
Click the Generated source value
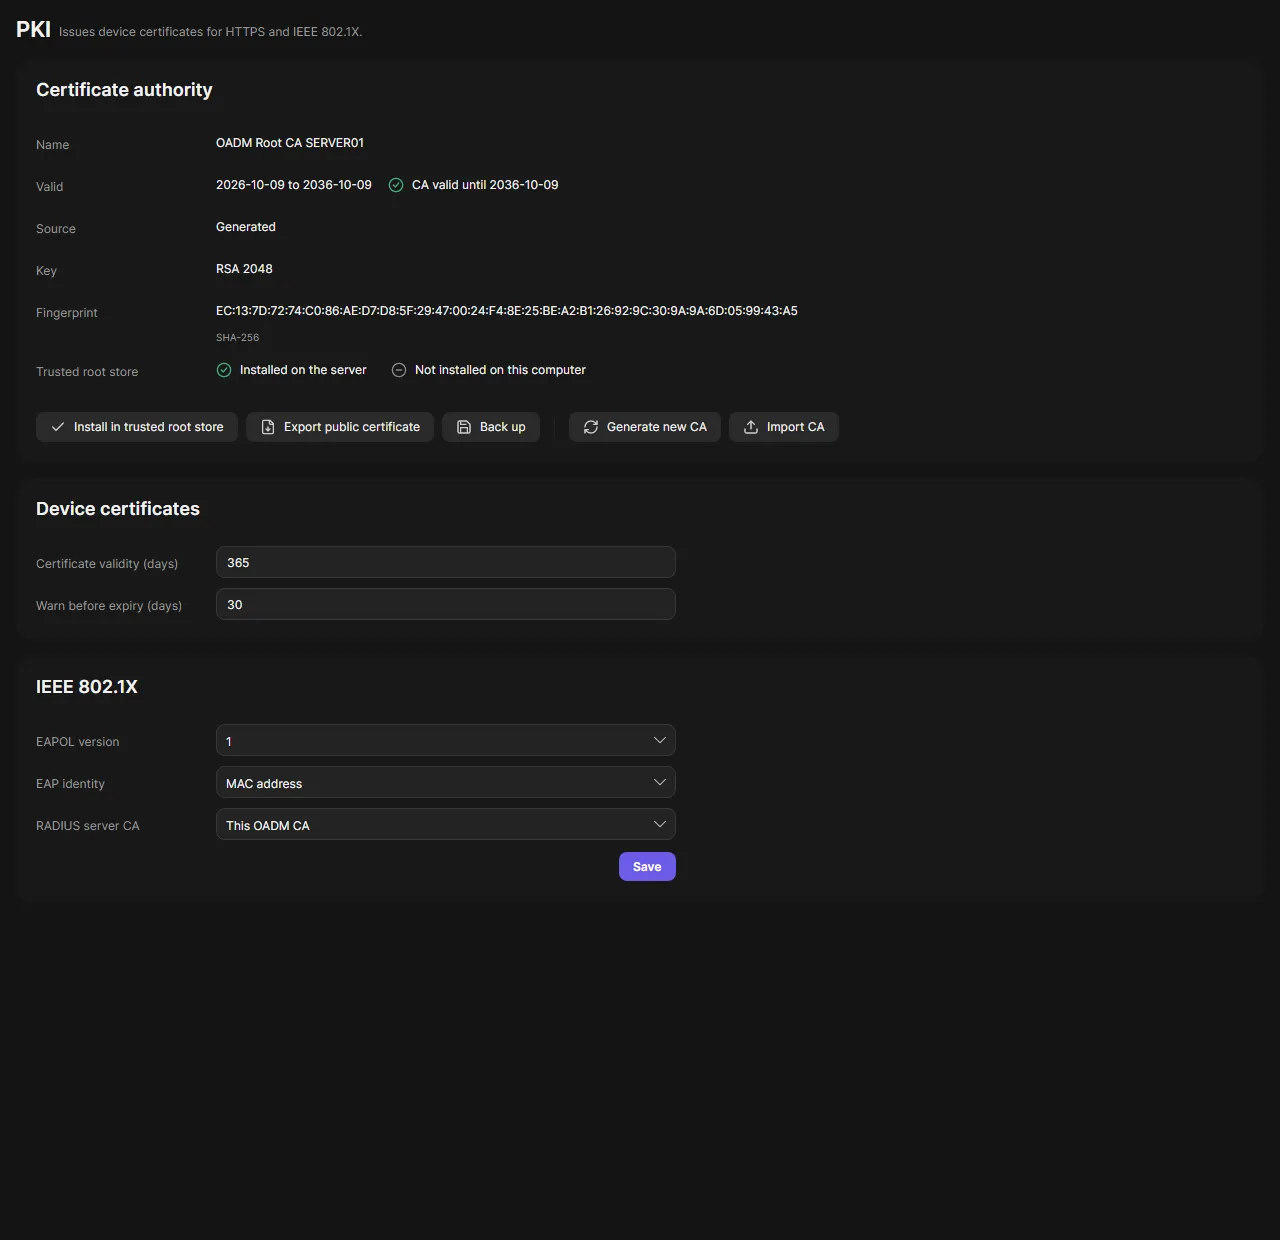[246, 227]
